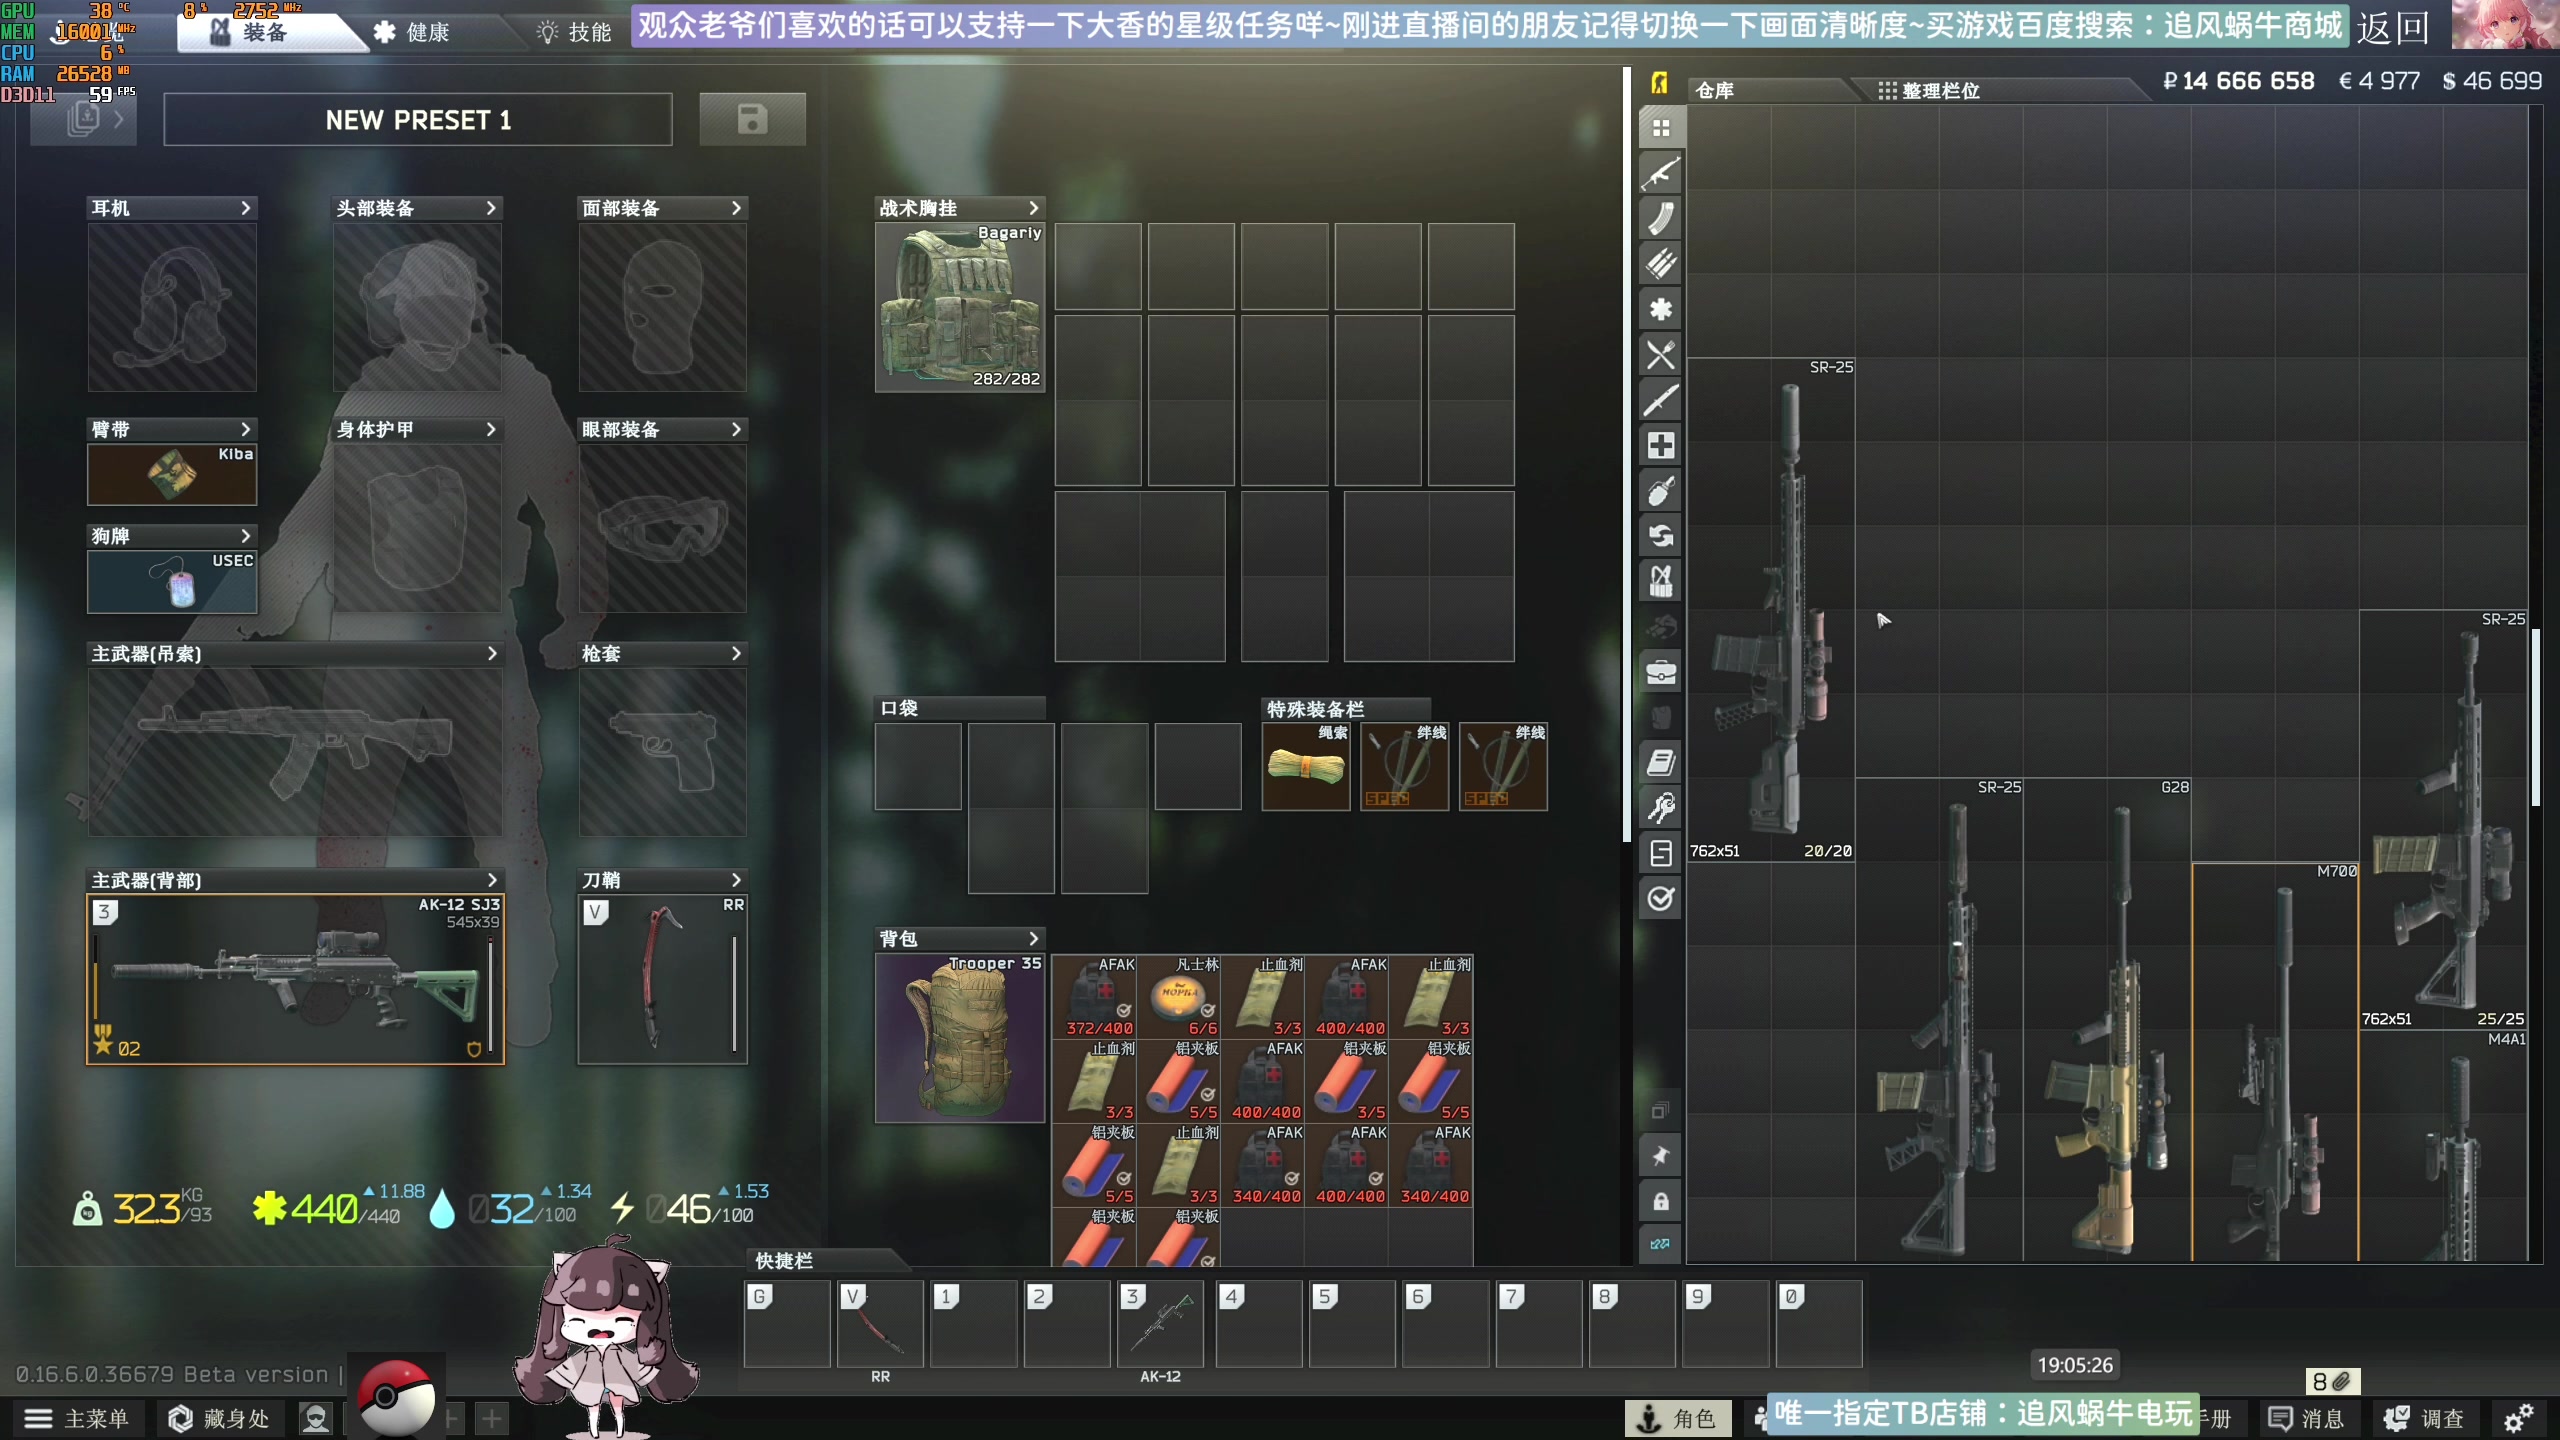The height and width of the screenshot is (1440, 2560).
Task: Open settings gears icon bottom right
Action: tap(2518, 1418)
